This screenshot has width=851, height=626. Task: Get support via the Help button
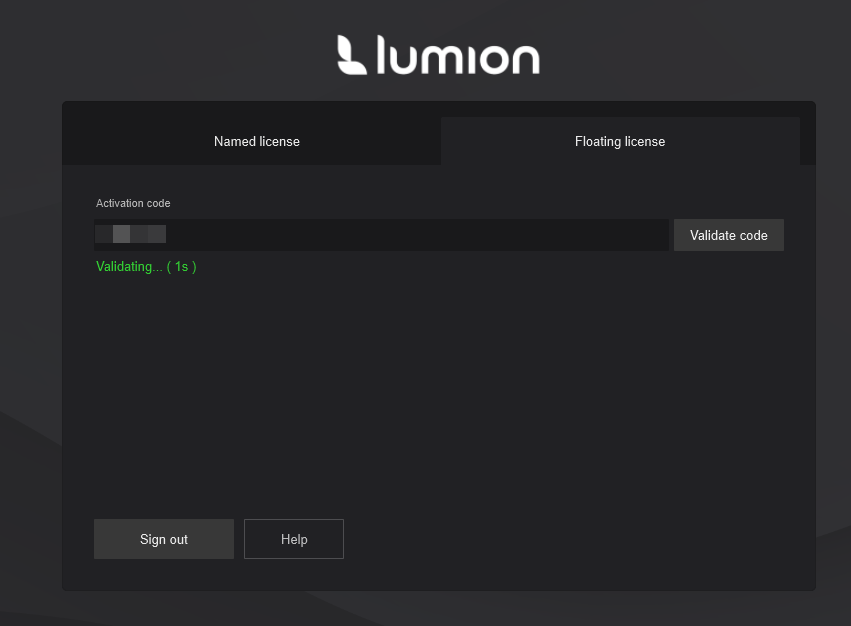293,539
